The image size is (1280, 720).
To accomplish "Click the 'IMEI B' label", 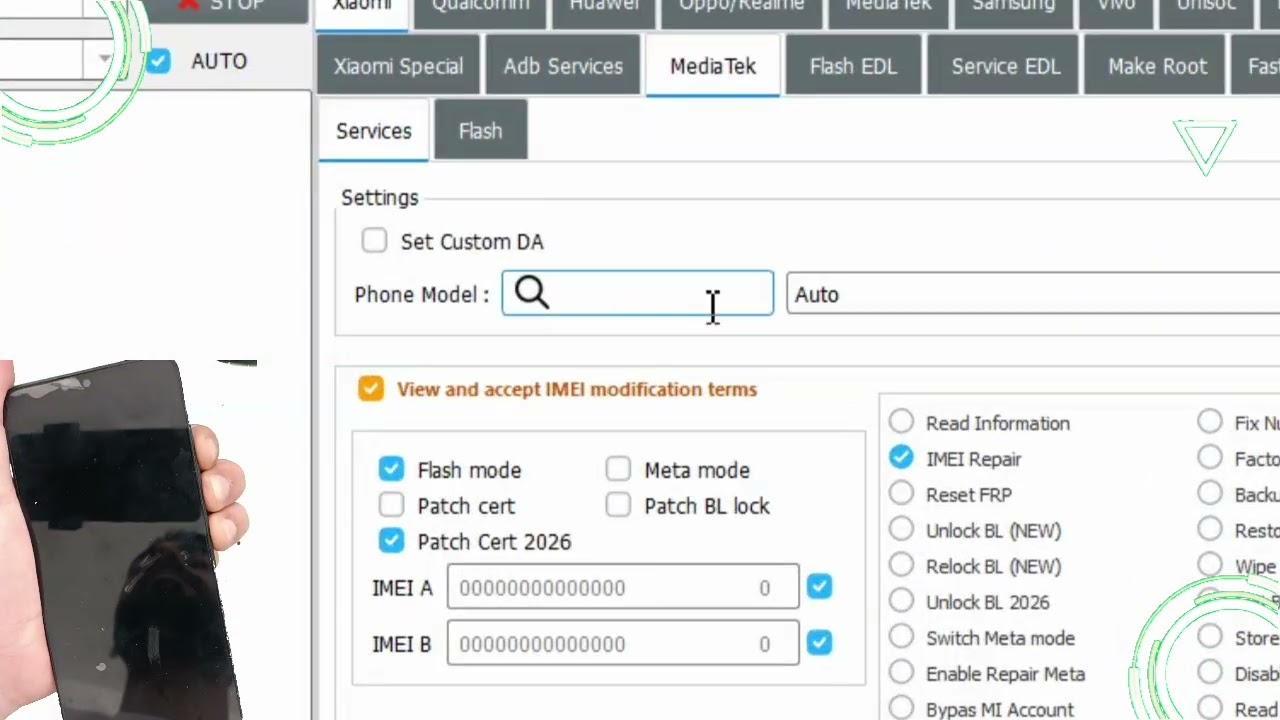I will click(x=402, y=644).
